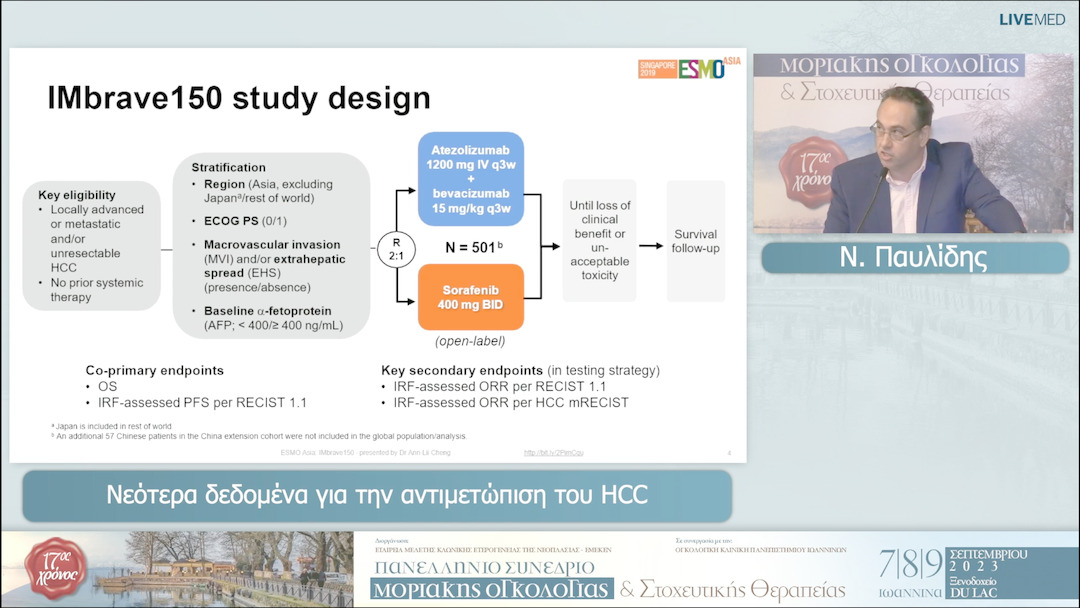This screenshot has height=608, width=1080.
Task: Click "ΠΑΝΕΛΛΗΝΙΟ ΣΥΝΕΔΡΙΟ" in the bottom banner
Action: [485, 567]
